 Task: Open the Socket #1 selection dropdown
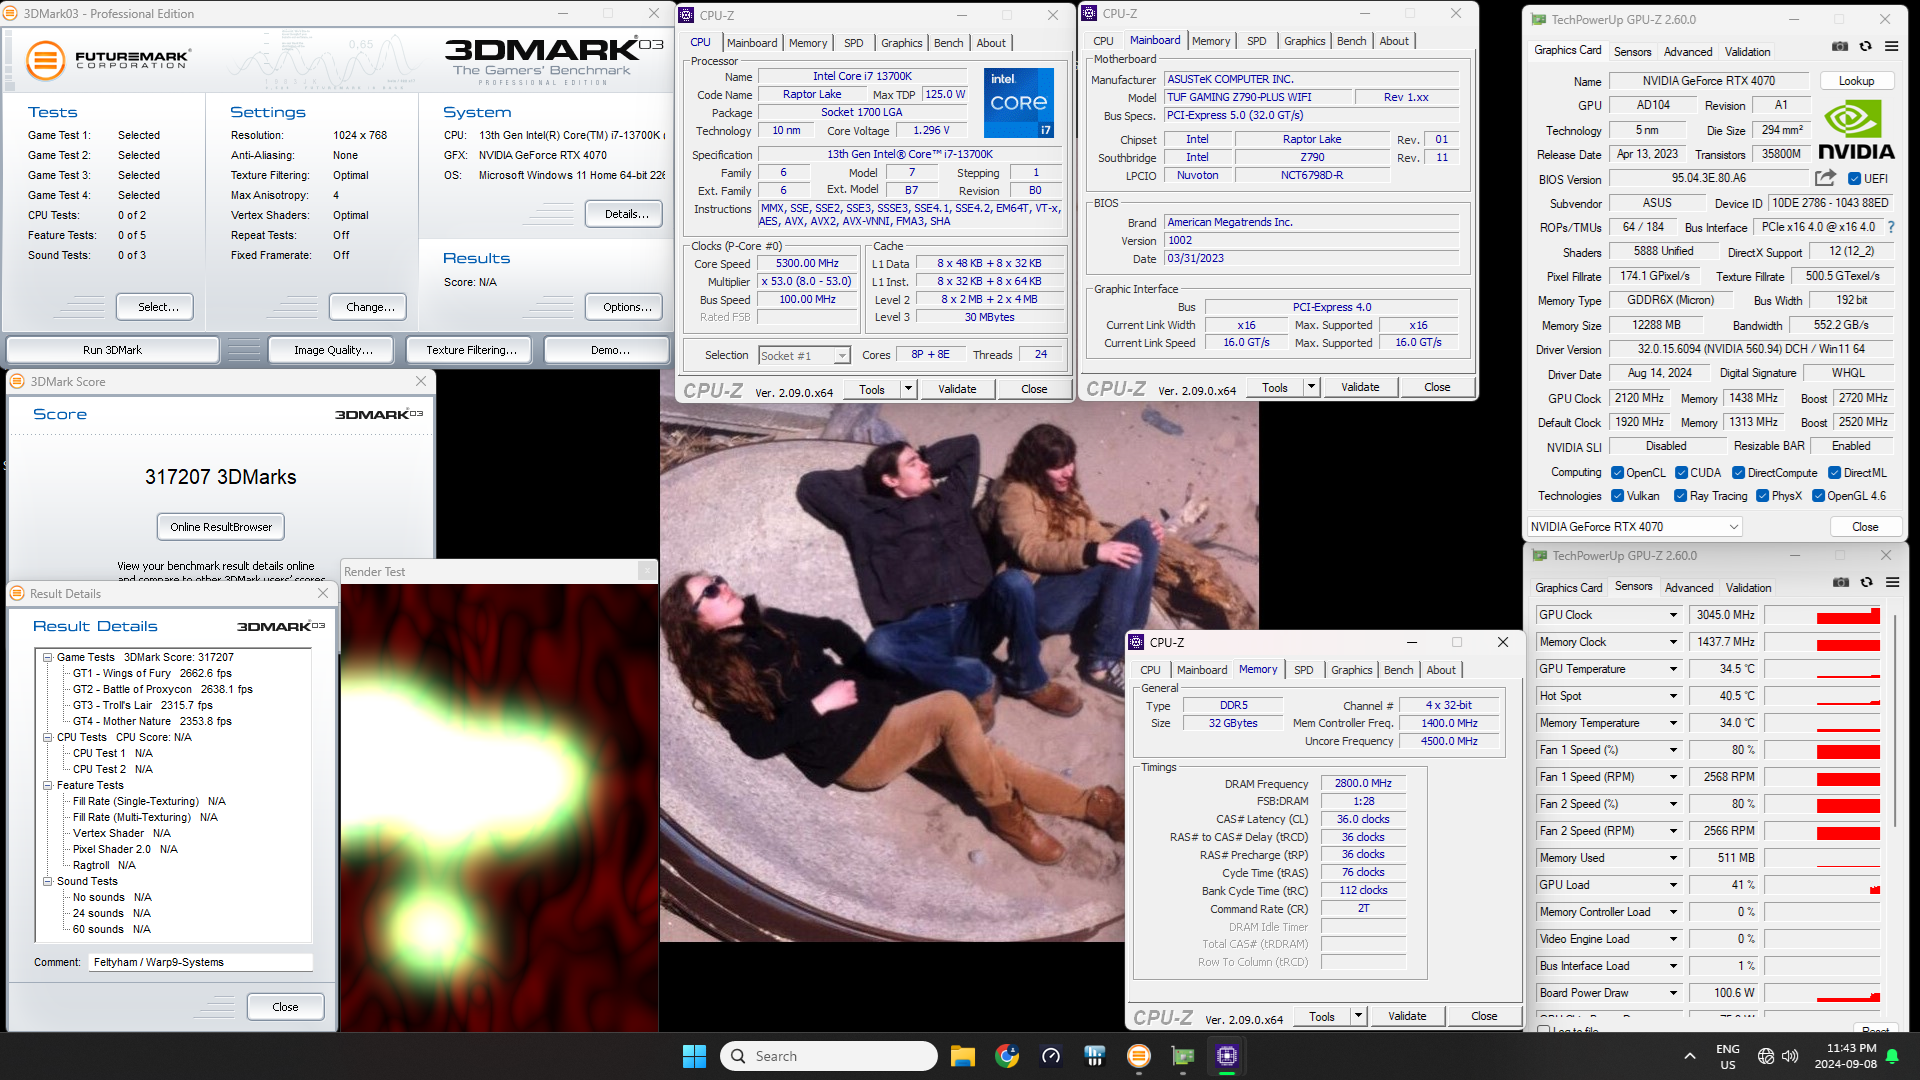point(804,355)
